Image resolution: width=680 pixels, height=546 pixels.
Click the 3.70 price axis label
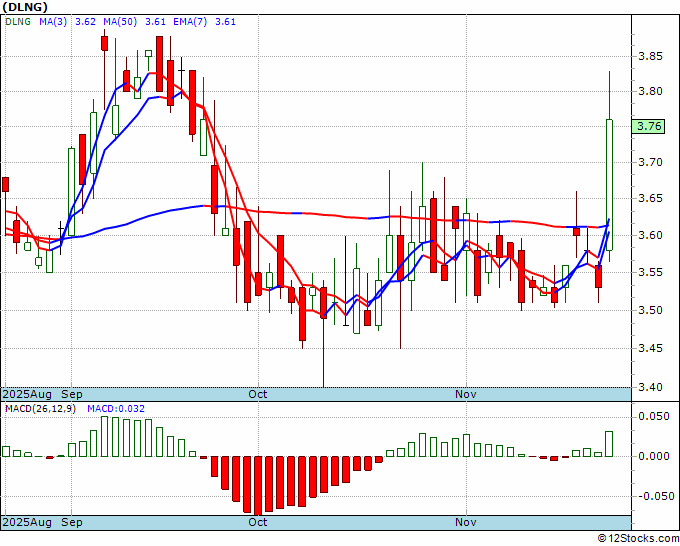[650, 163]
